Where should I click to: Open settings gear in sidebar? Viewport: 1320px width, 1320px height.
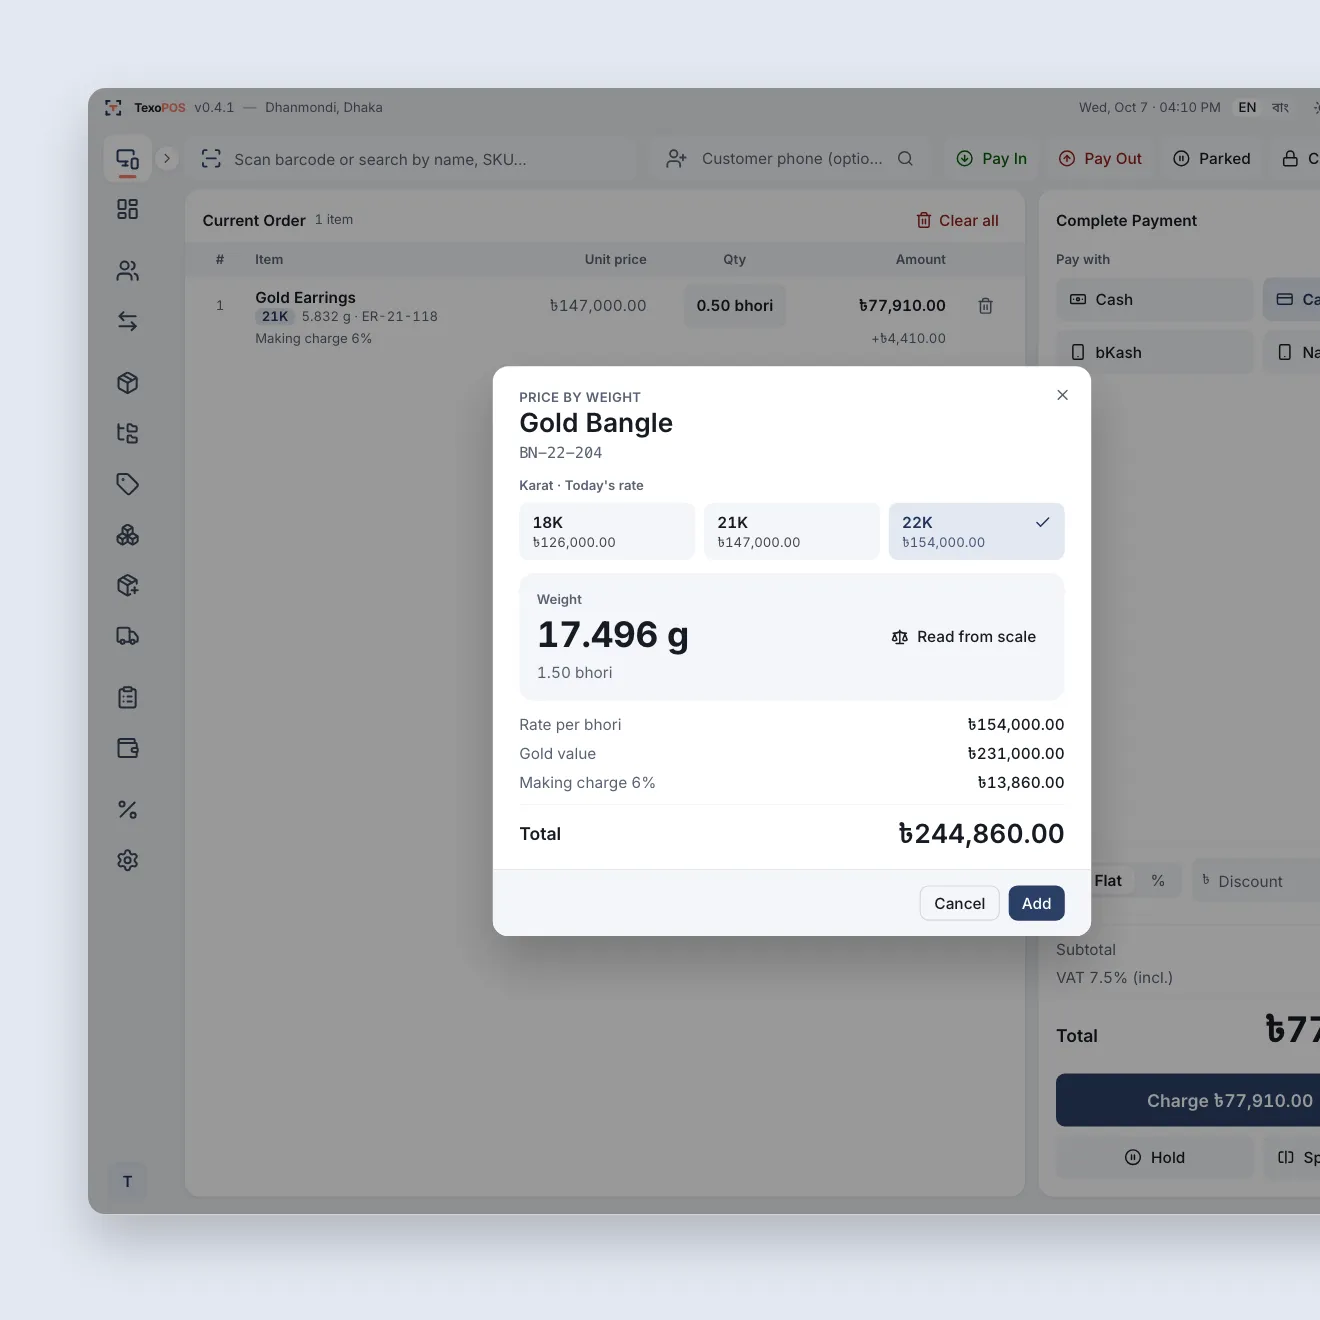(x=127, y=860)
